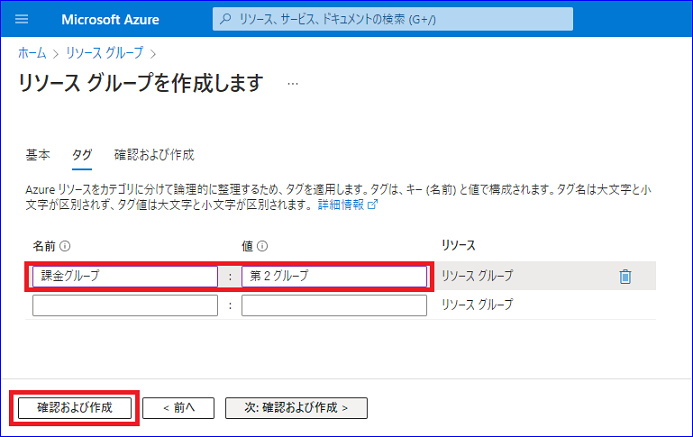Screen dimensions: 693x437
Task: Click the Microsoft Azure title
Action: click(x=110, y=19)
